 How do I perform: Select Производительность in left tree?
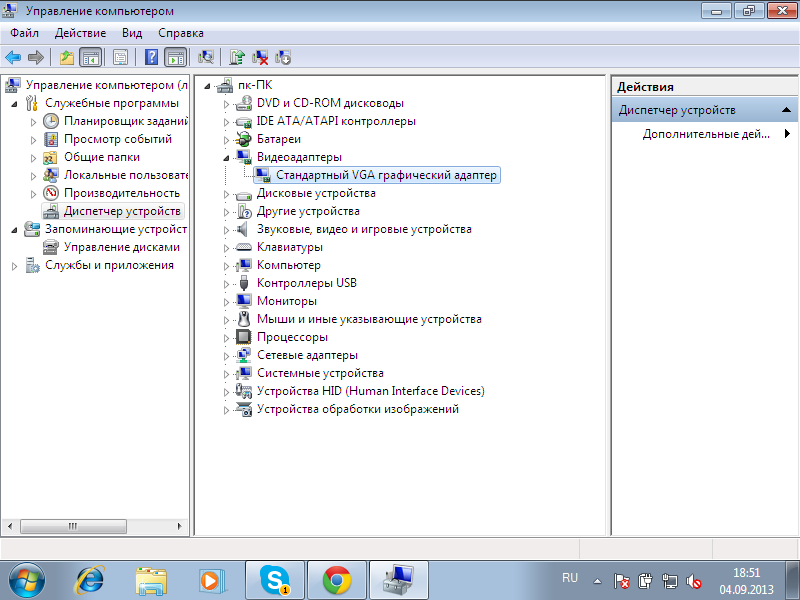[121, 193]
